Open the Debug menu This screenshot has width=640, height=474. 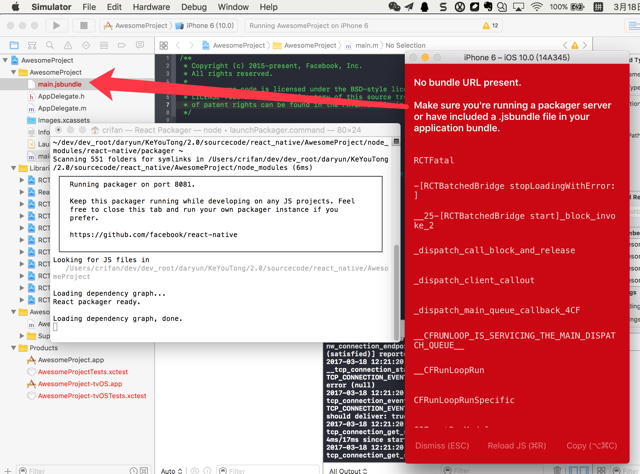pyautogui.click(x=194, y=7)
